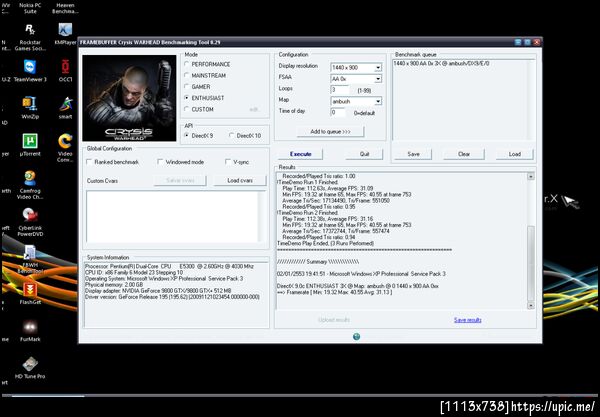Click the globe icon below the results
The height and width of the screenshot is (417, 600).
[356, 336]
